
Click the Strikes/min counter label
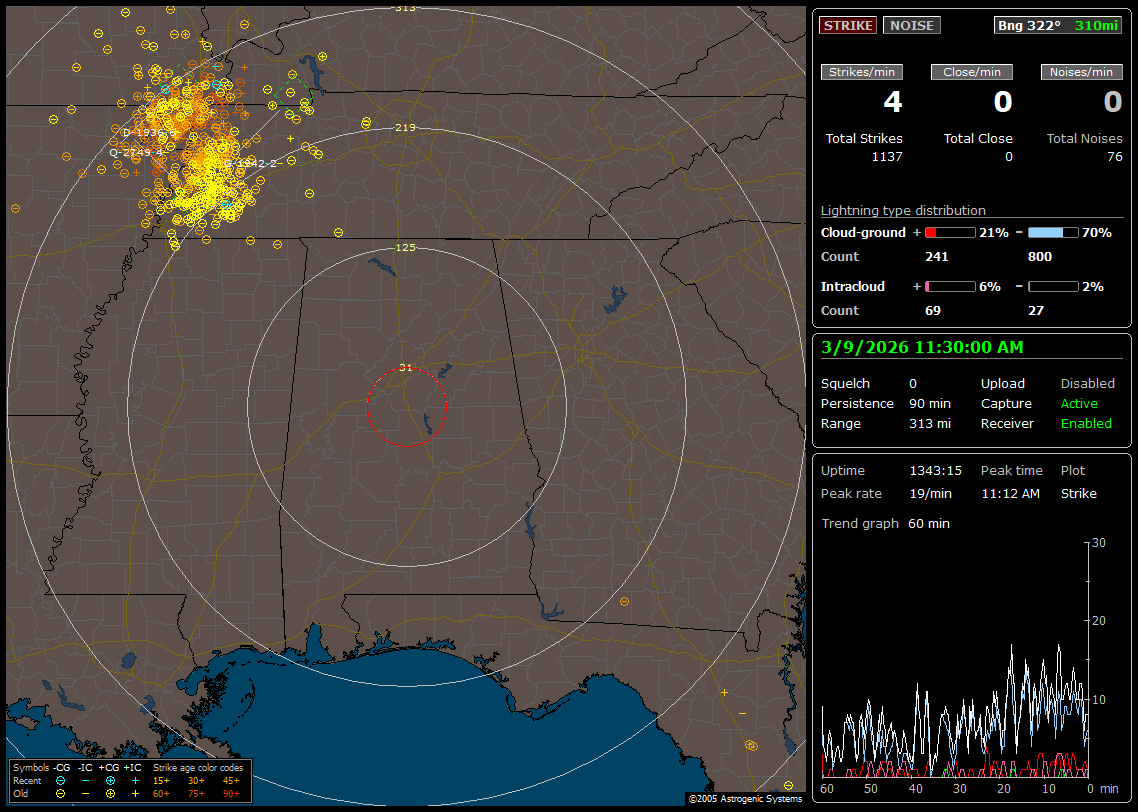coord(862,72)
